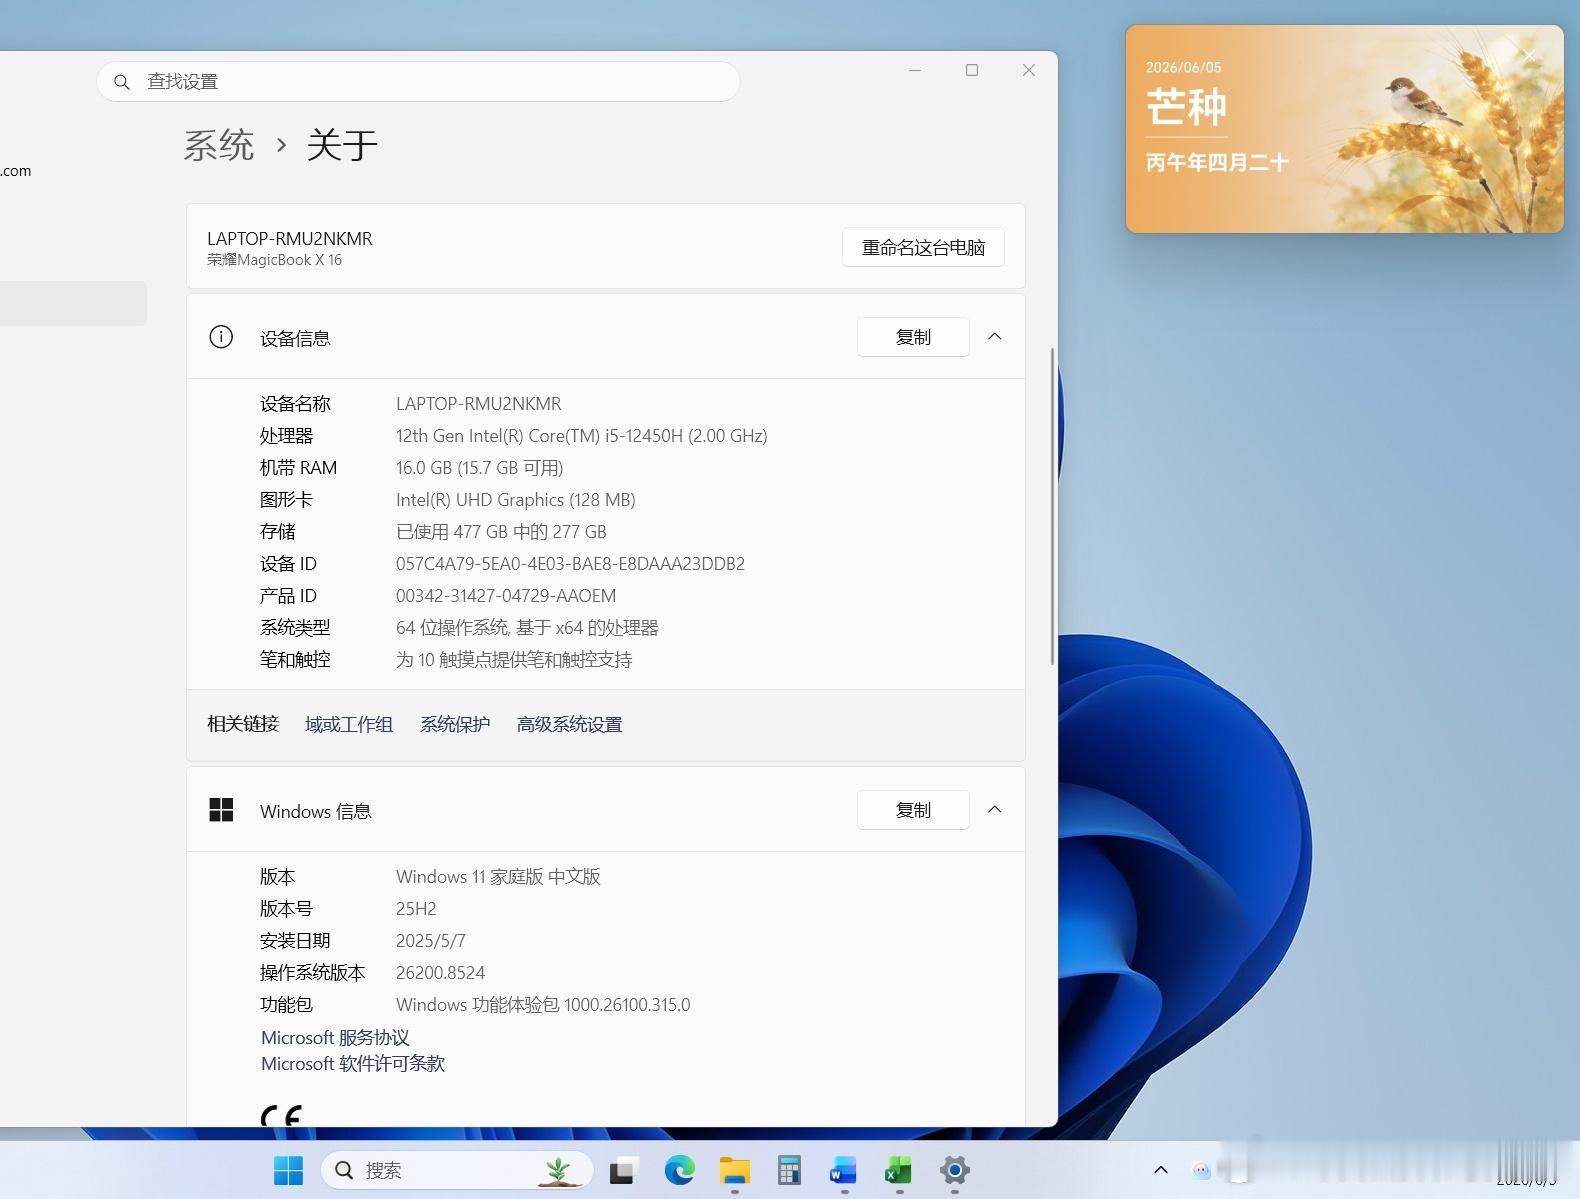
Task: Focus the 查找设置 search field
Action: [x=418, y=81]
